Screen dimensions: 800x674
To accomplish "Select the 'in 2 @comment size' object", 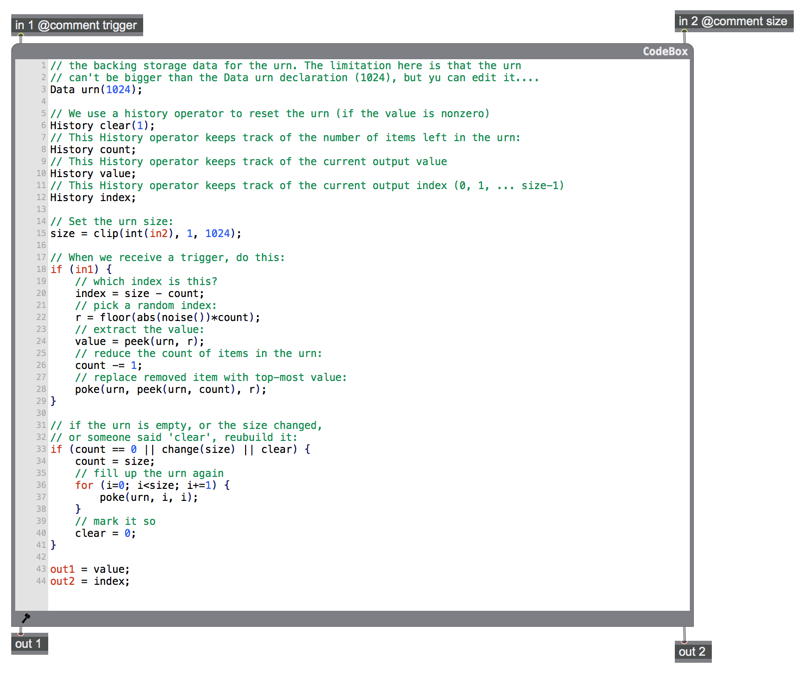I will [x=734, y=21].
